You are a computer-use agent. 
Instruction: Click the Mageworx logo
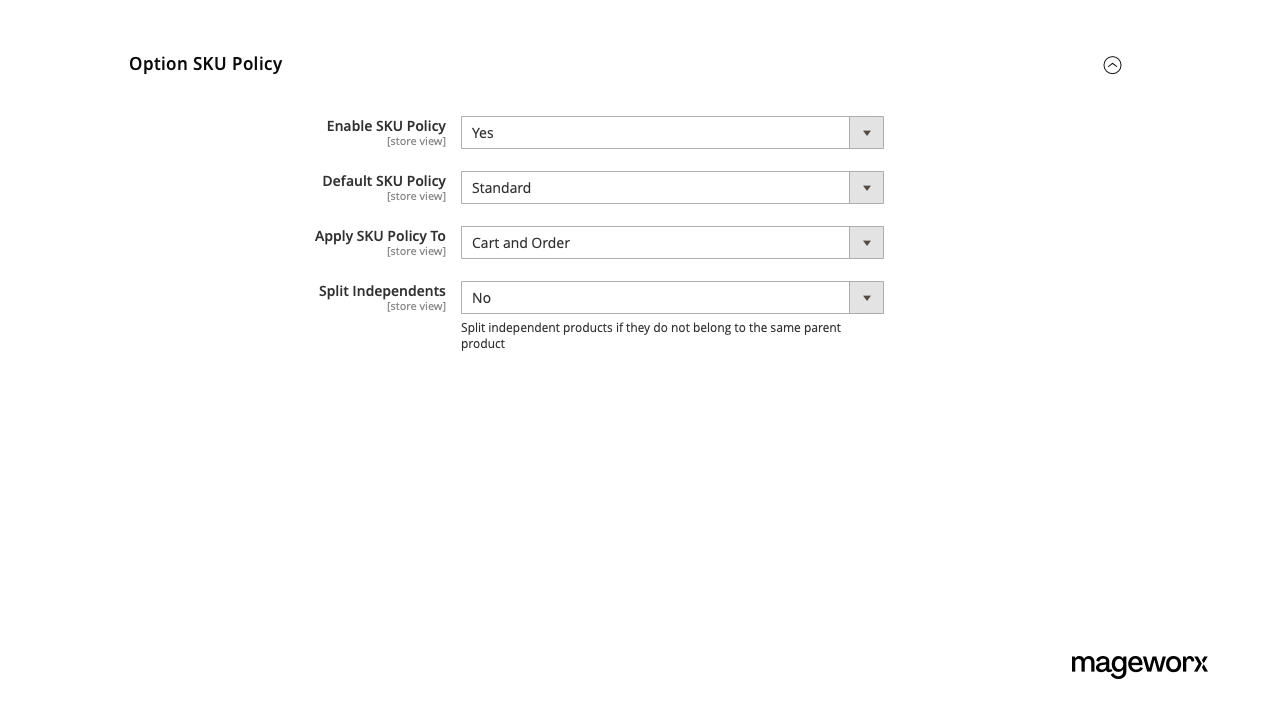[x=1139, y=665]
